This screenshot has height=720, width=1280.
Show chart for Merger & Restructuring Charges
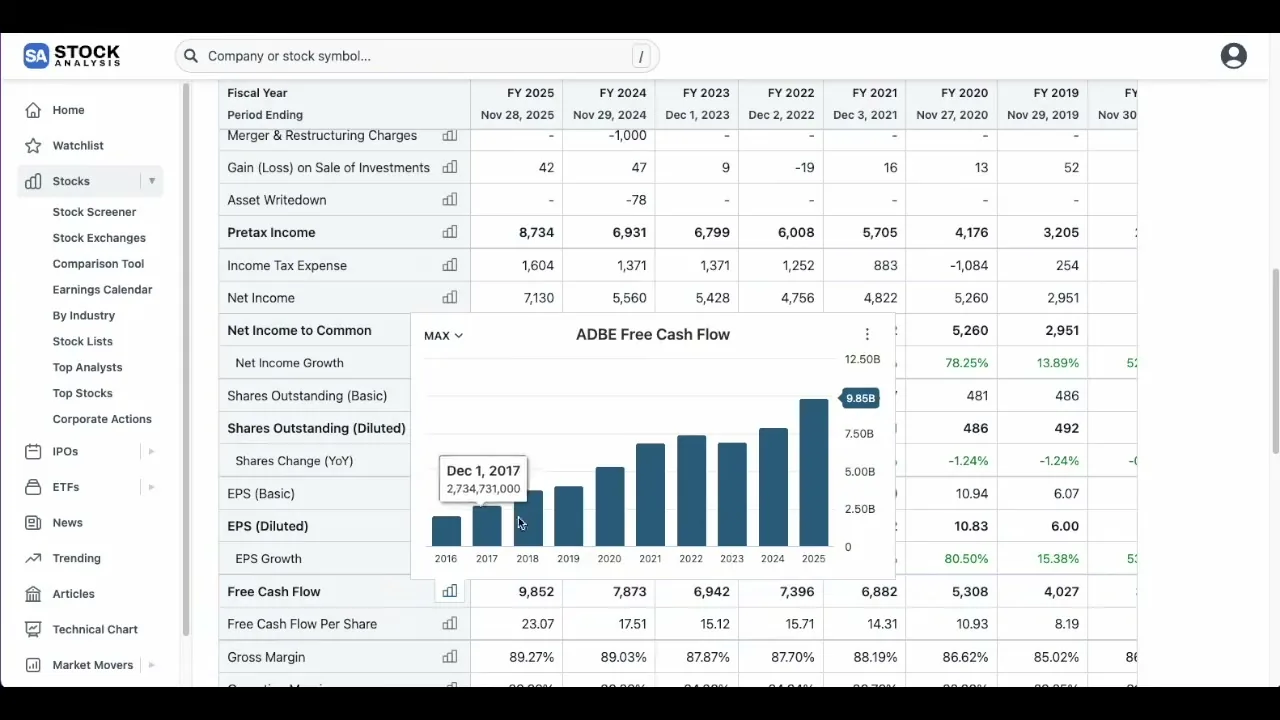point(450,136)
